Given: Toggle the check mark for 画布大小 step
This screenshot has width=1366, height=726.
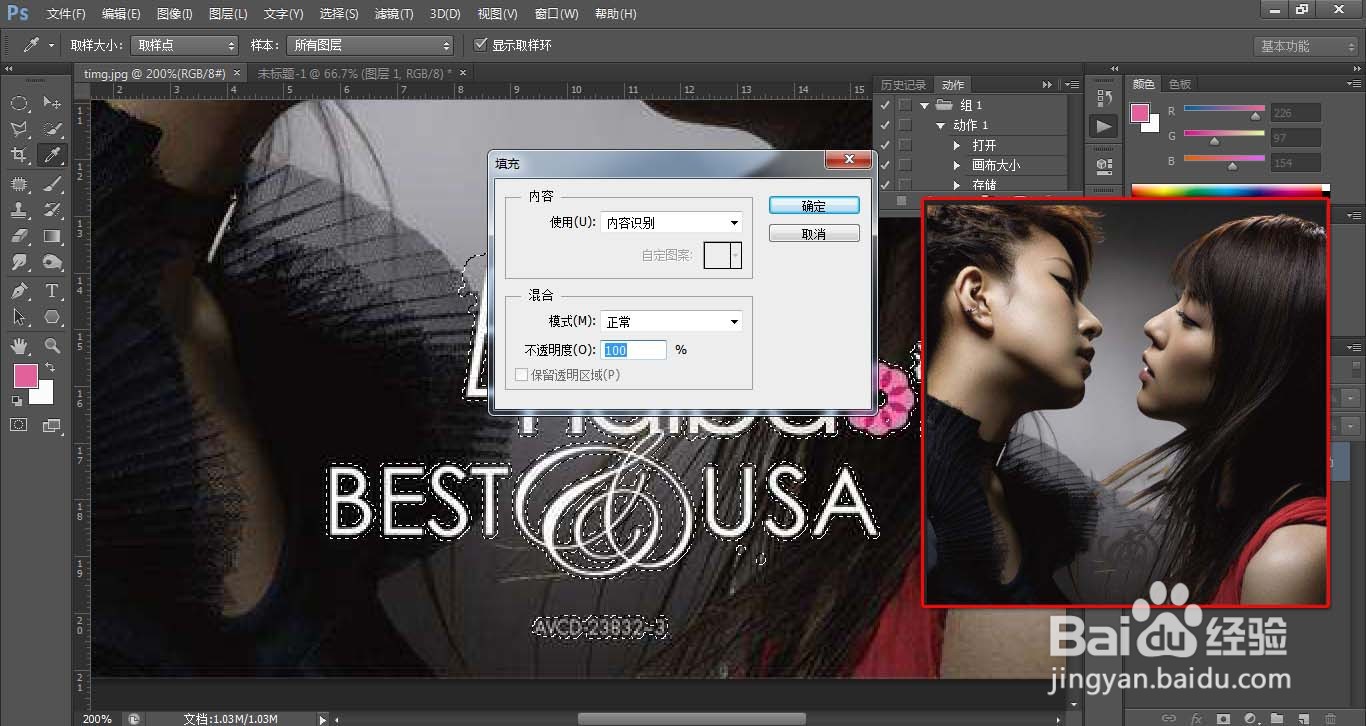Looking at the screenshot, I should pyautogui.click(x=885, y=165).
